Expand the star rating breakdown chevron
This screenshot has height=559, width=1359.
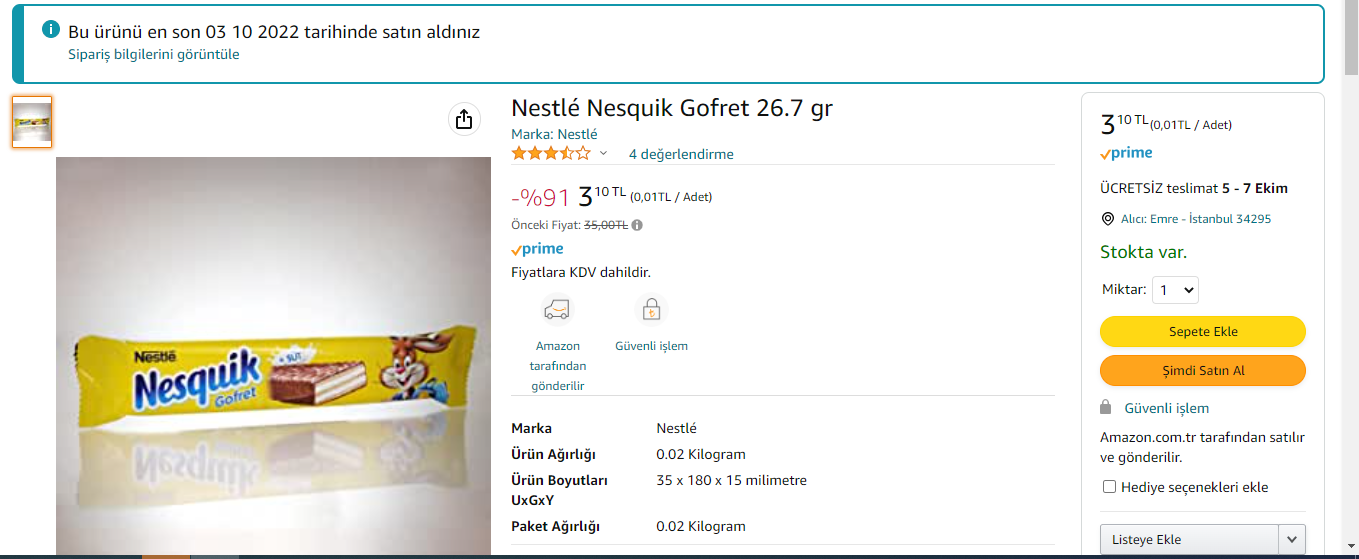pos(603,154)
